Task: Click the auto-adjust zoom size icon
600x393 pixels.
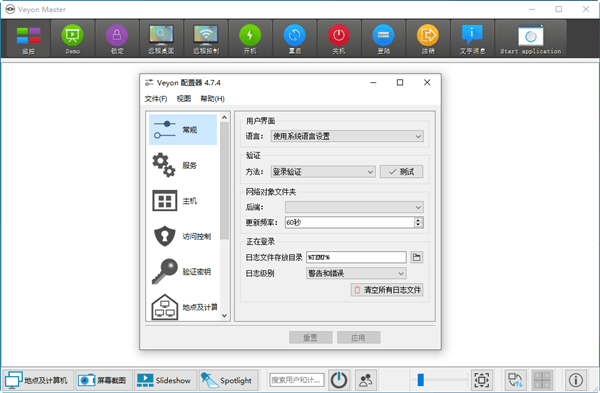Action: point(481,380)
